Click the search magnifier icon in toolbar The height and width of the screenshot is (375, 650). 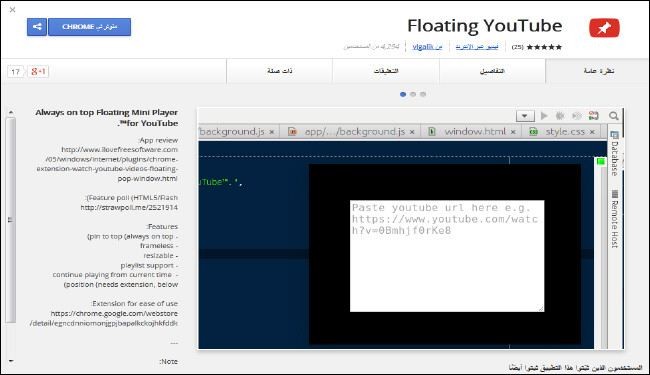[x=614, y=116]
